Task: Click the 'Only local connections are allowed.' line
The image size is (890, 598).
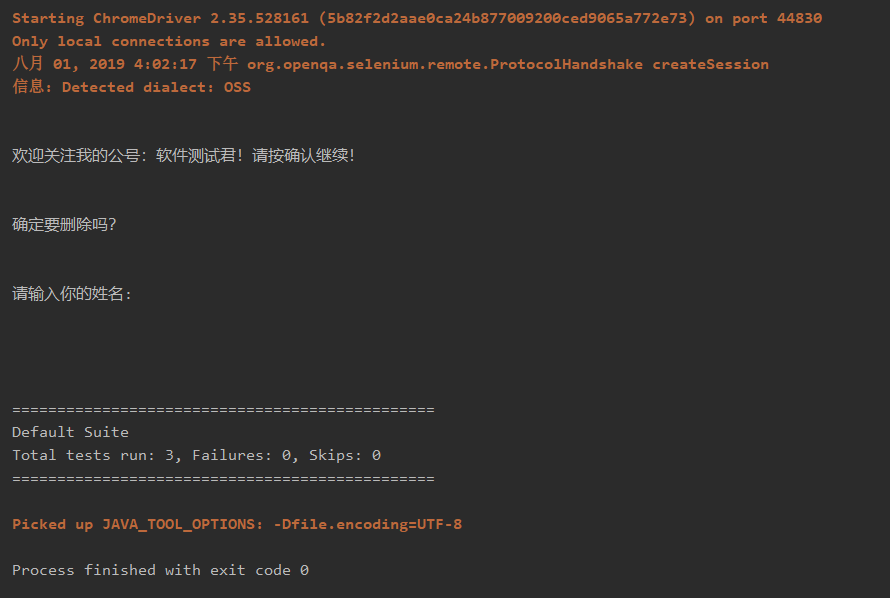Action: tap(169, 41)
